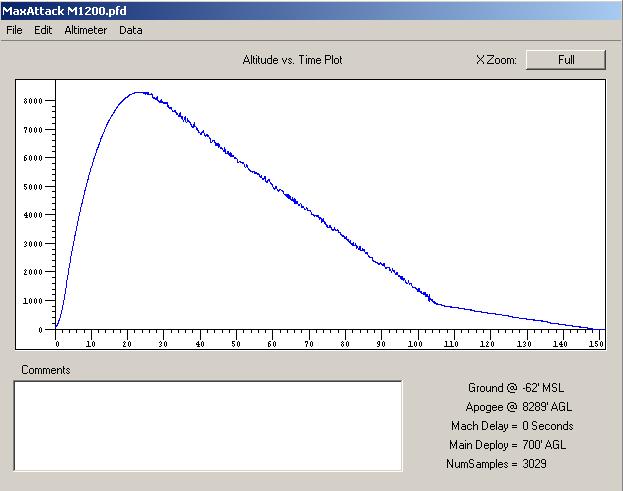Select the NumSamples = 3029 readout

(496, 464)
